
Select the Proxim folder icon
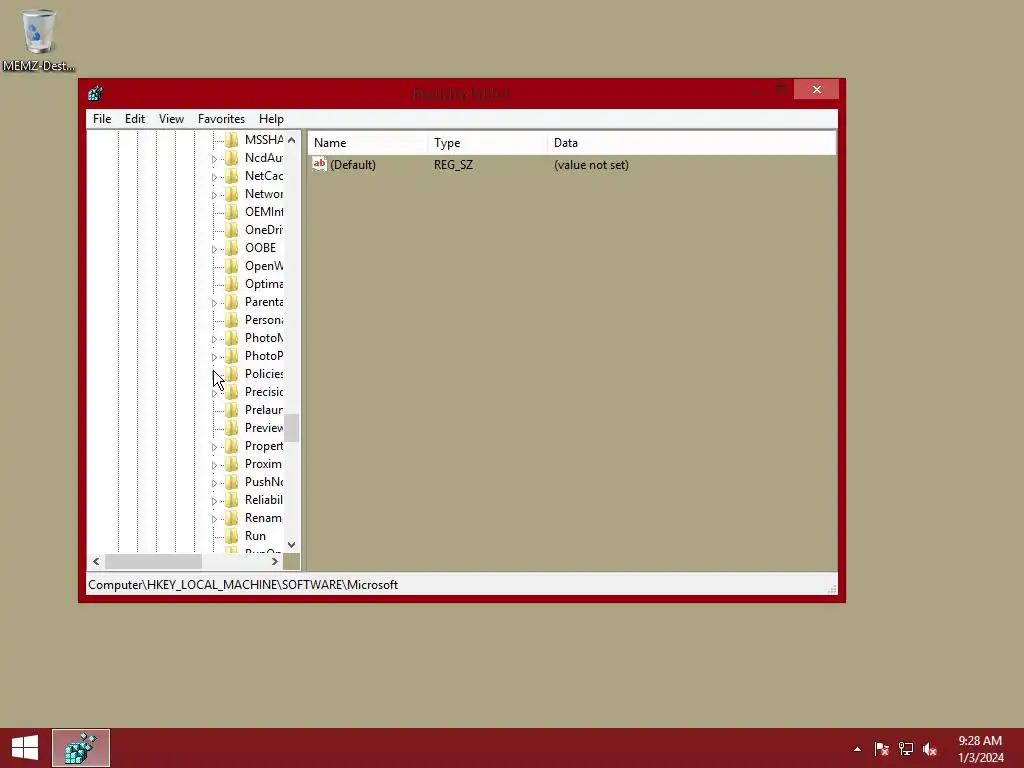[231, 464]
